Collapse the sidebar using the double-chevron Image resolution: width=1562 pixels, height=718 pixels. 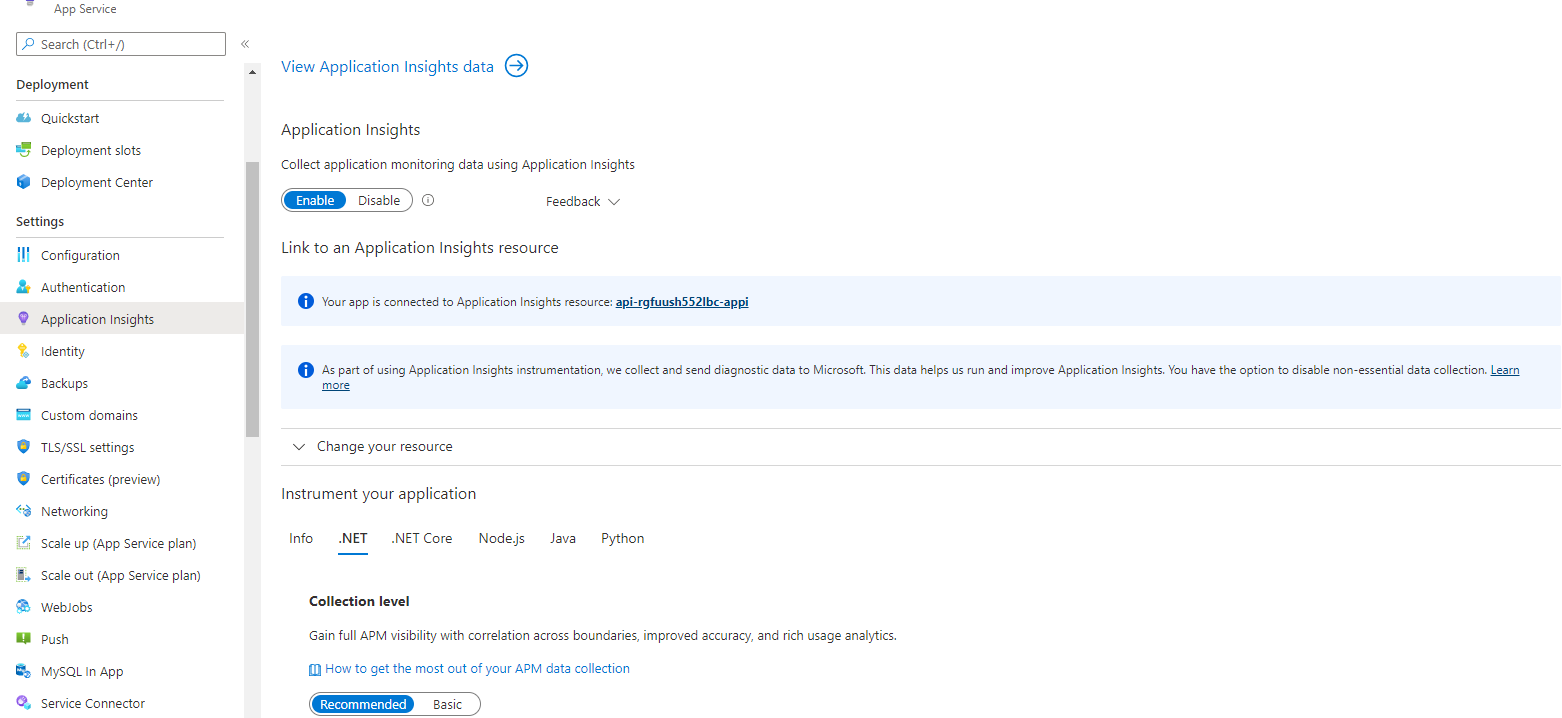pos(245,44)
